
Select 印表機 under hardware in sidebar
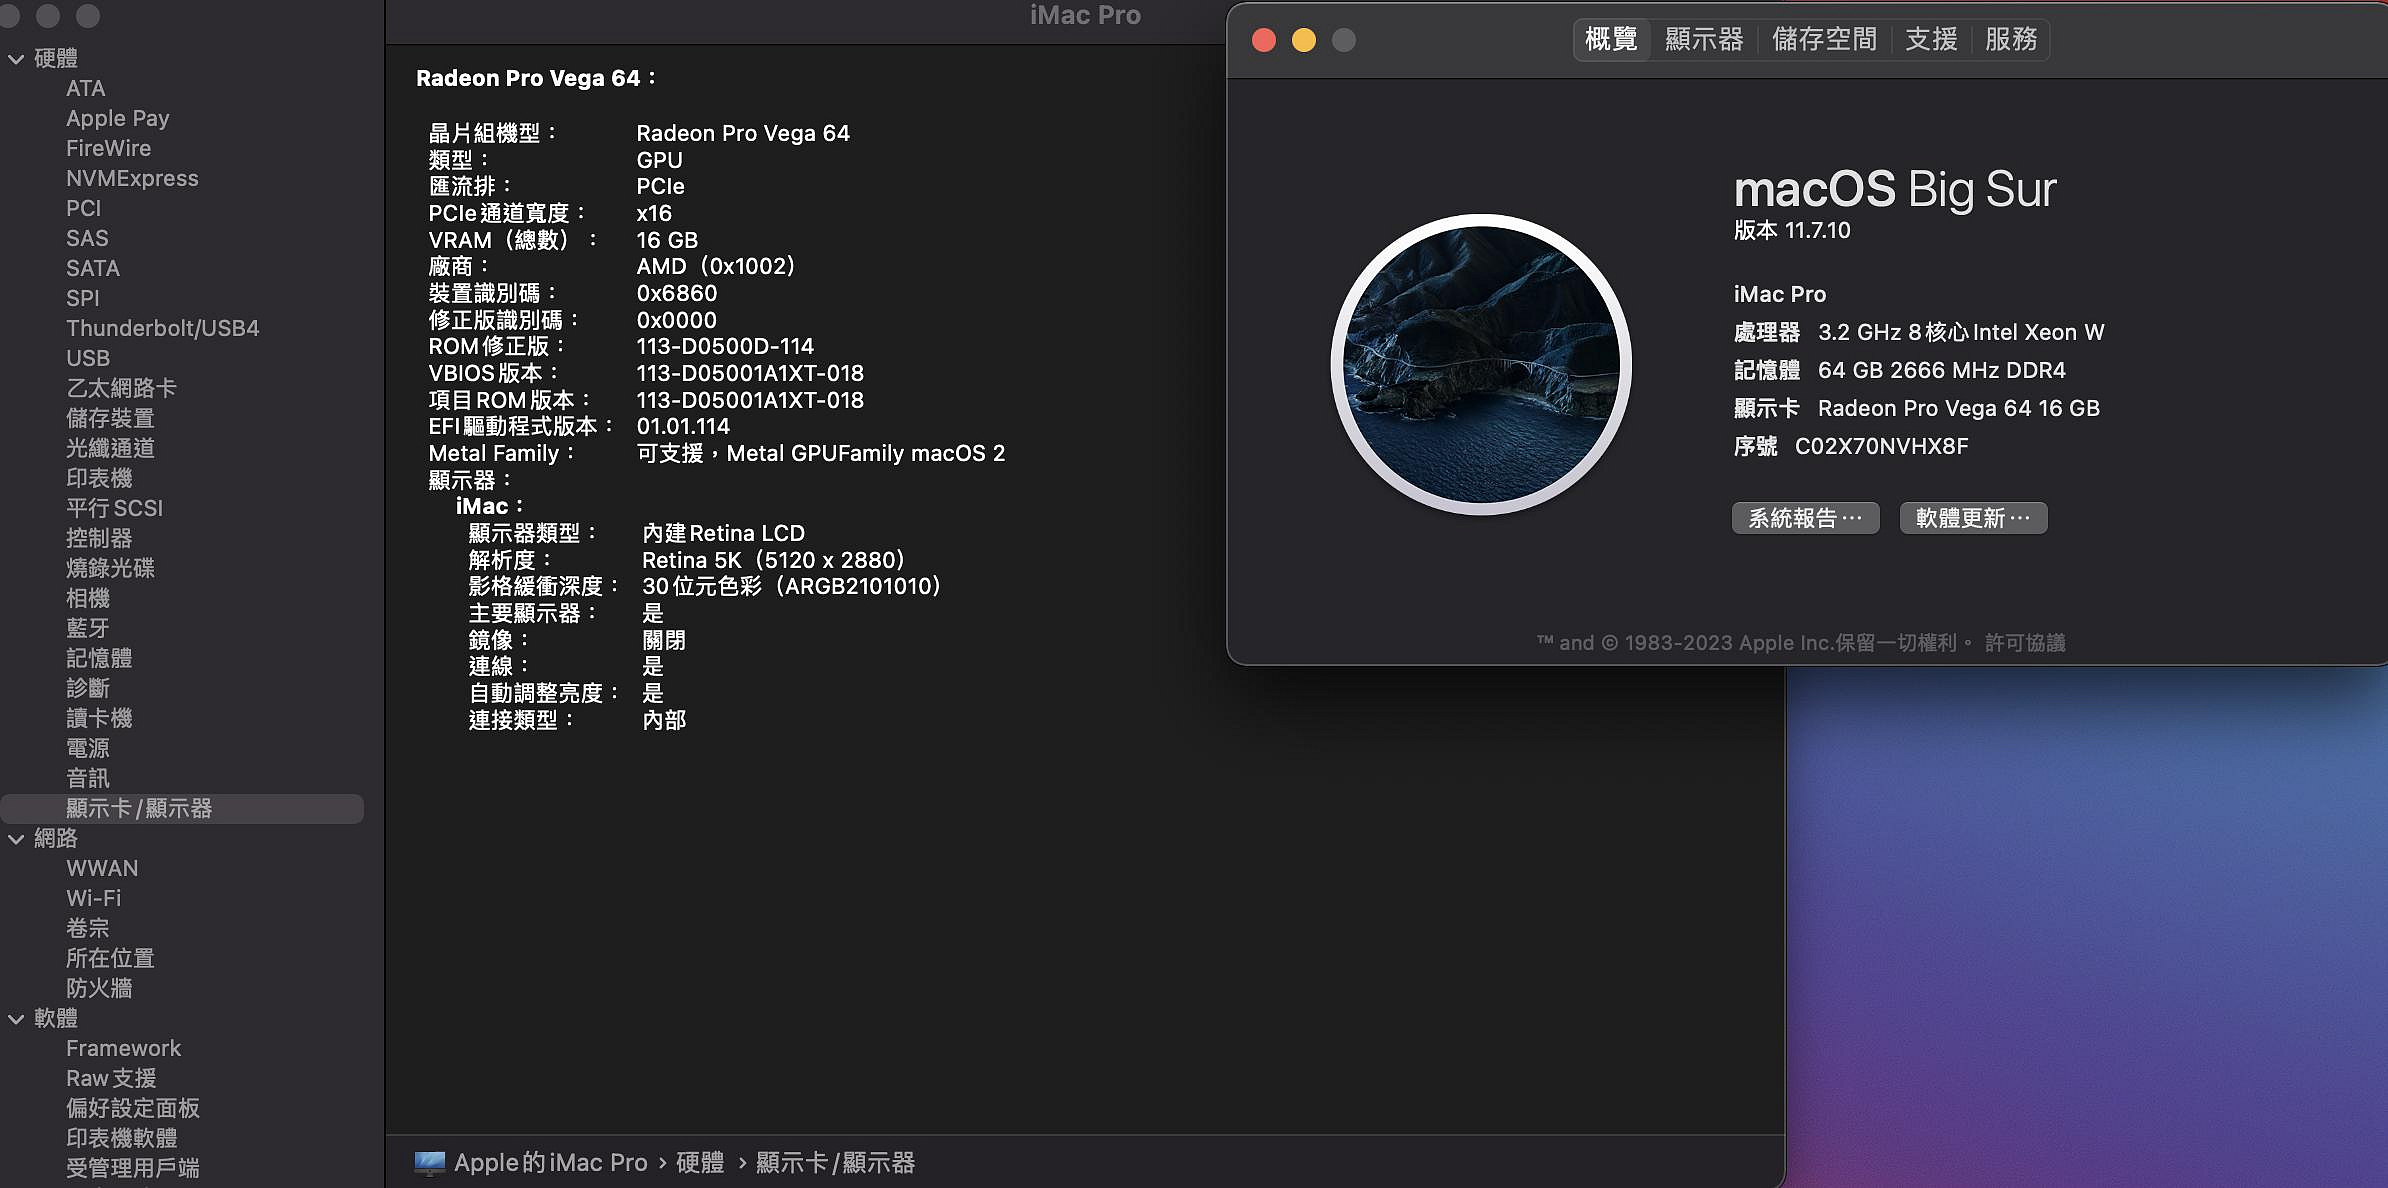coord(99,479)
